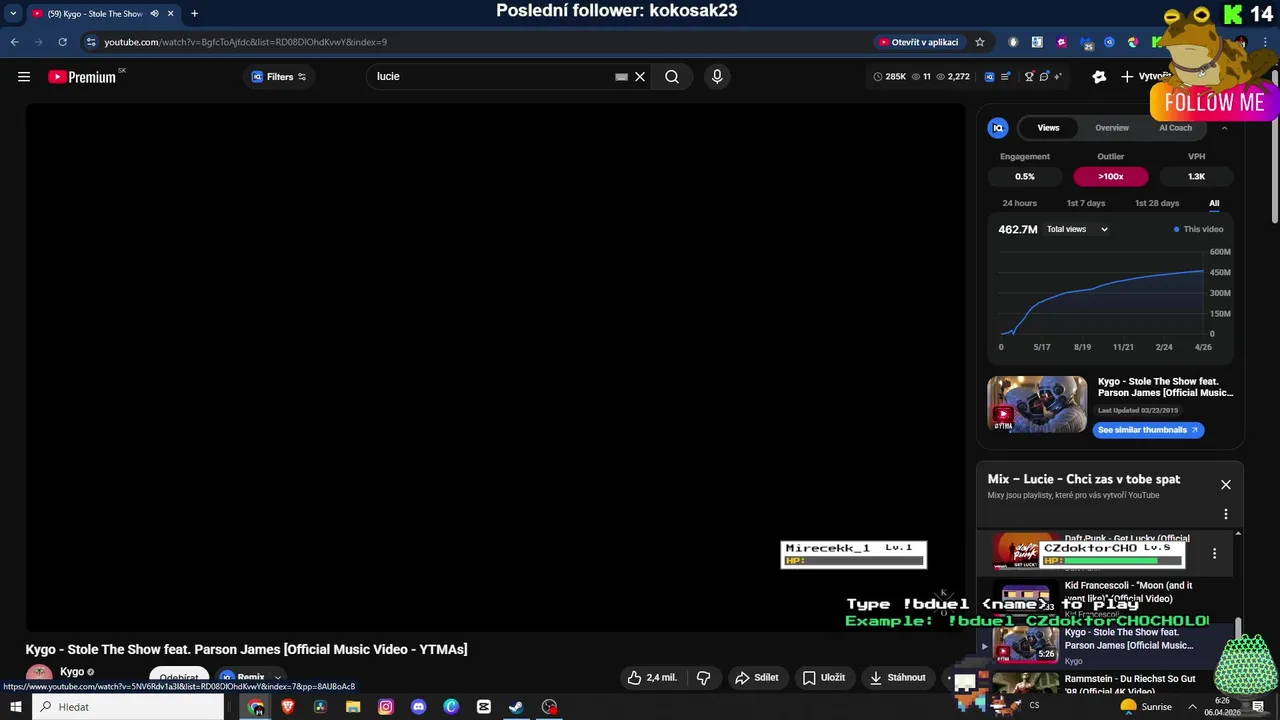Image resolution: width=1280 pixels, height=720 pixels.
Task: Like the video (2,4 mil.)
Action: (x=652, y=678)
